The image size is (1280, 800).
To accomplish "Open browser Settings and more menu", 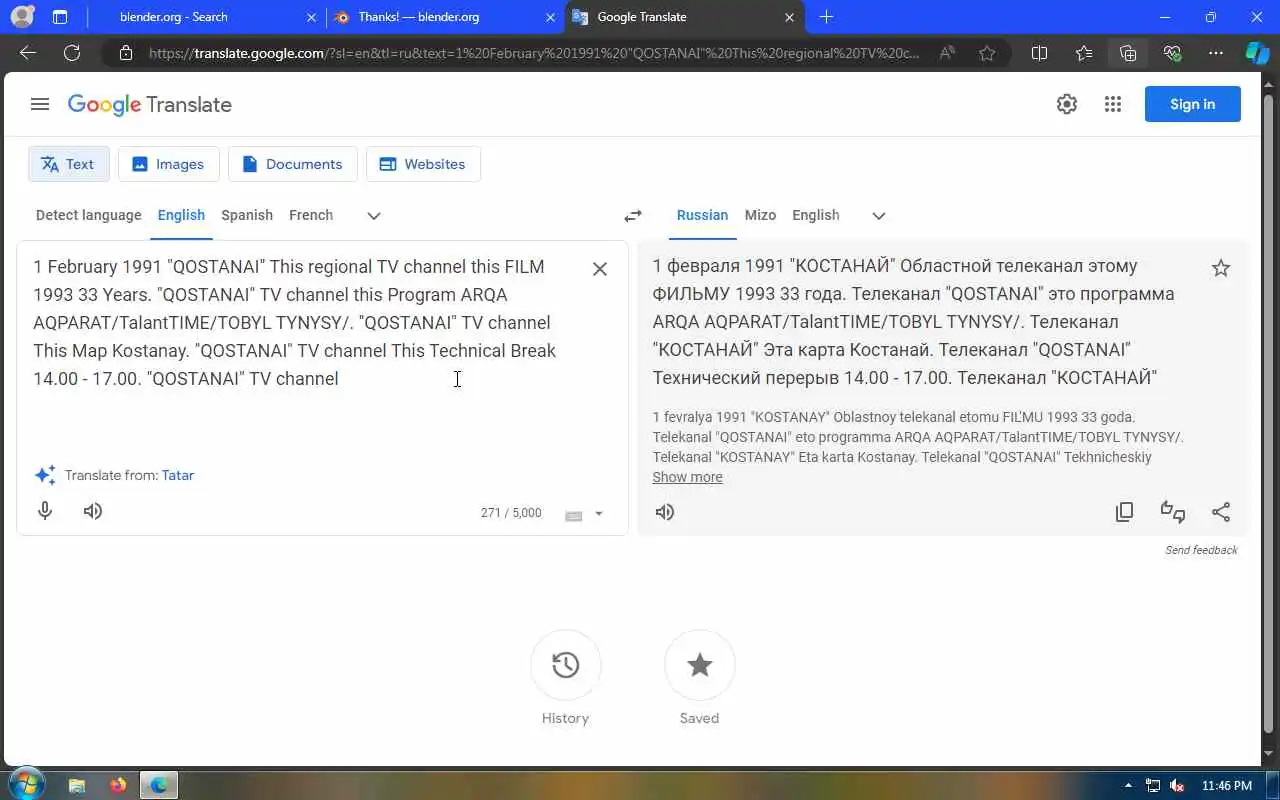I will point(1216,53).
